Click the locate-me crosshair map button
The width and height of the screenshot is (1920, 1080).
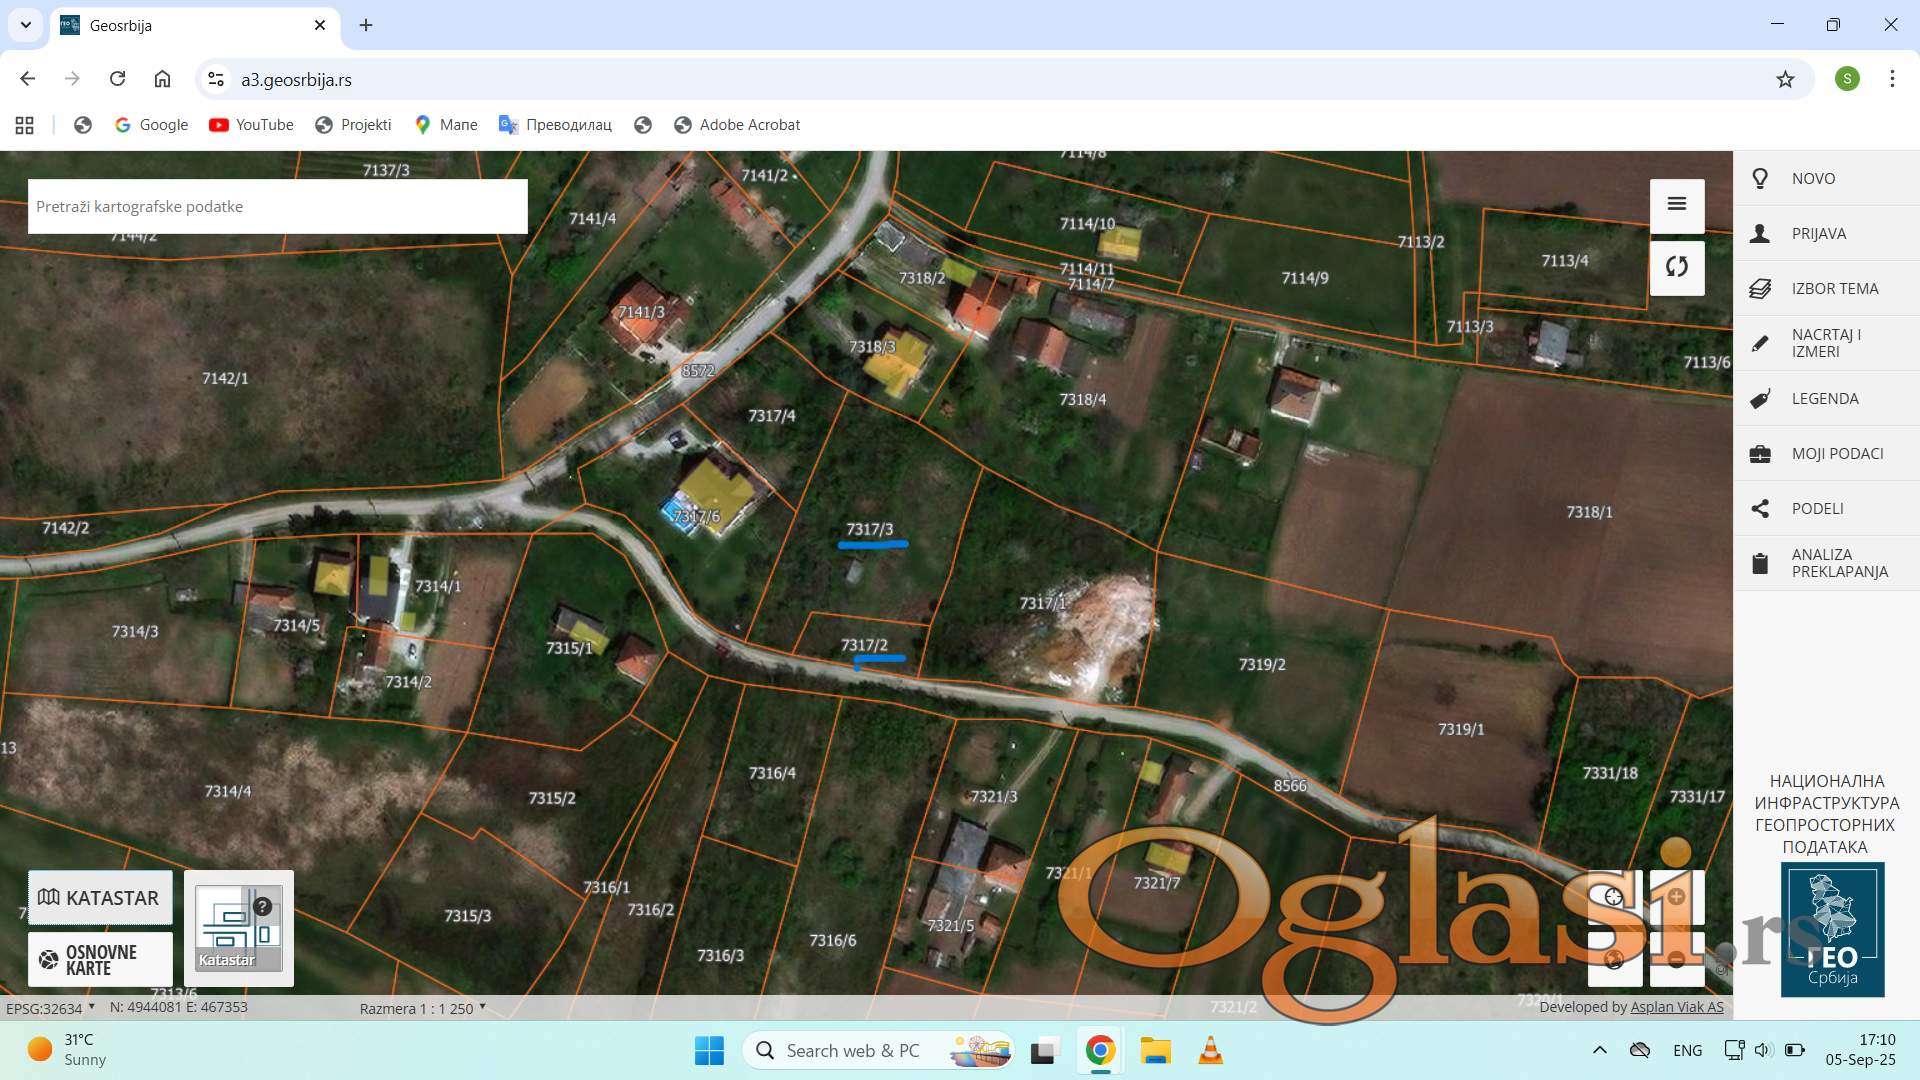point(1614,897)
